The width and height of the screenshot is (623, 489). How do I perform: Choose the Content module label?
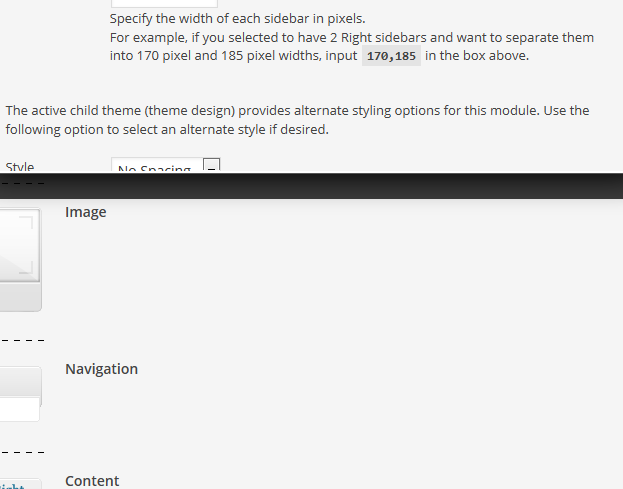point(92,481)
